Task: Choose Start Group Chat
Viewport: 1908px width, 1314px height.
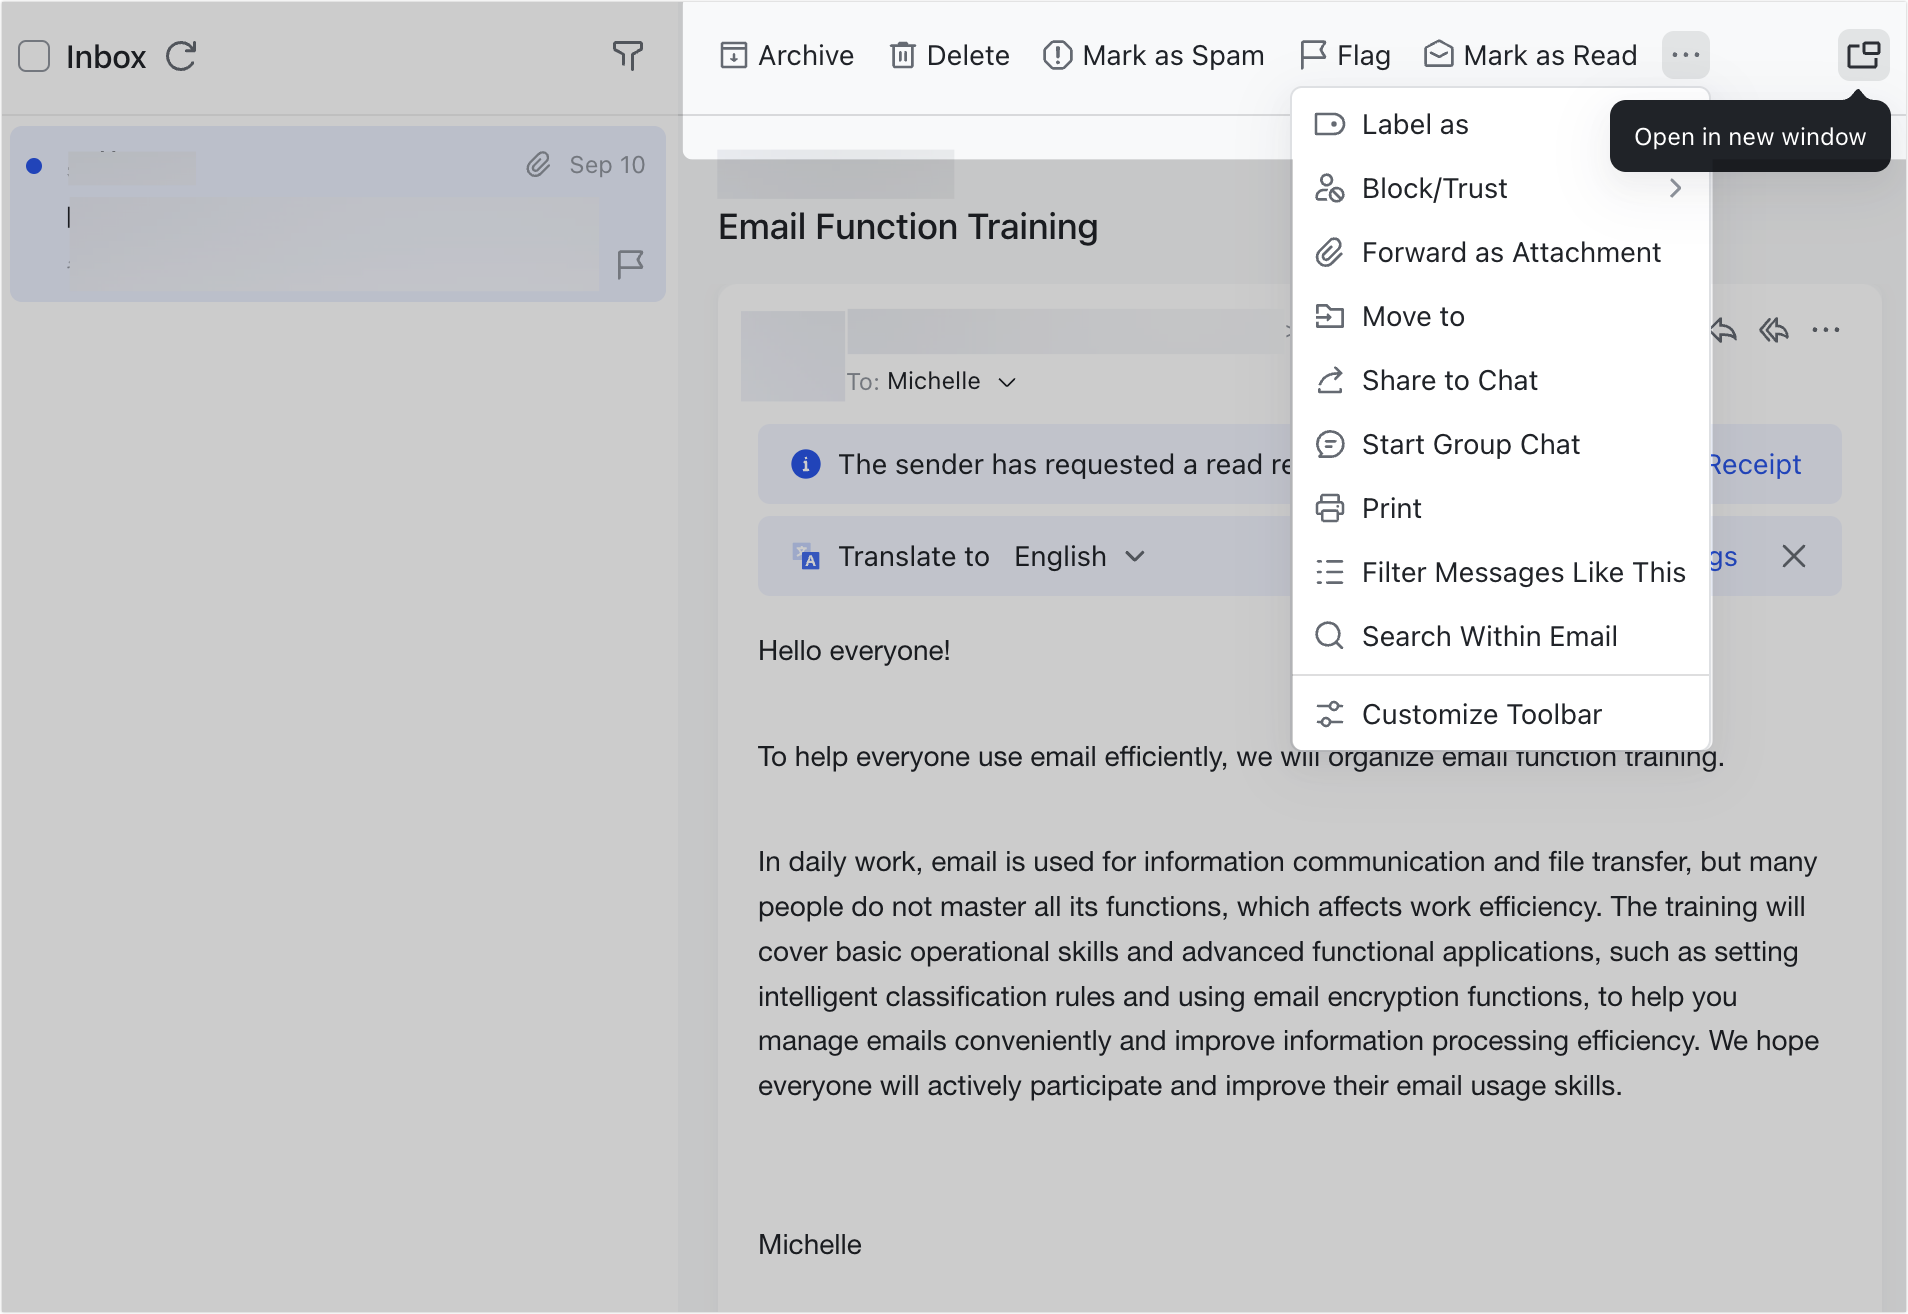Action: click(1500, 444)
